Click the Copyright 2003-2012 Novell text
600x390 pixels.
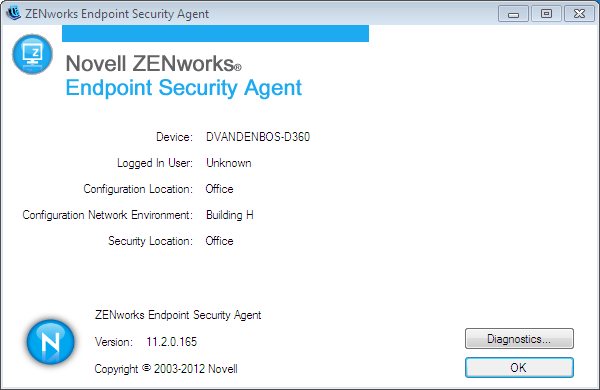(166, 369)
